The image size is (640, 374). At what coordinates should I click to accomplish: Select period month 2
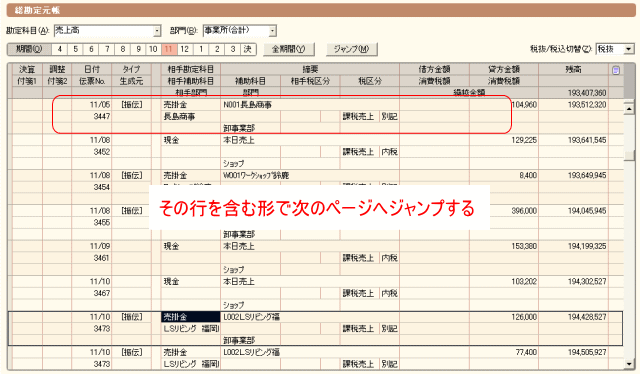point(217,49)
